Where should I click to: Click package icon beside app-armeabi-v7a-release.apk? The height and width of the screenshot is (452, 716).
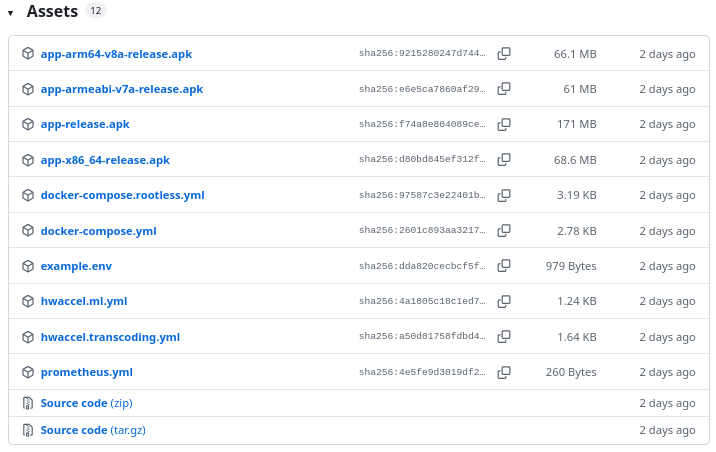point(28,89)
